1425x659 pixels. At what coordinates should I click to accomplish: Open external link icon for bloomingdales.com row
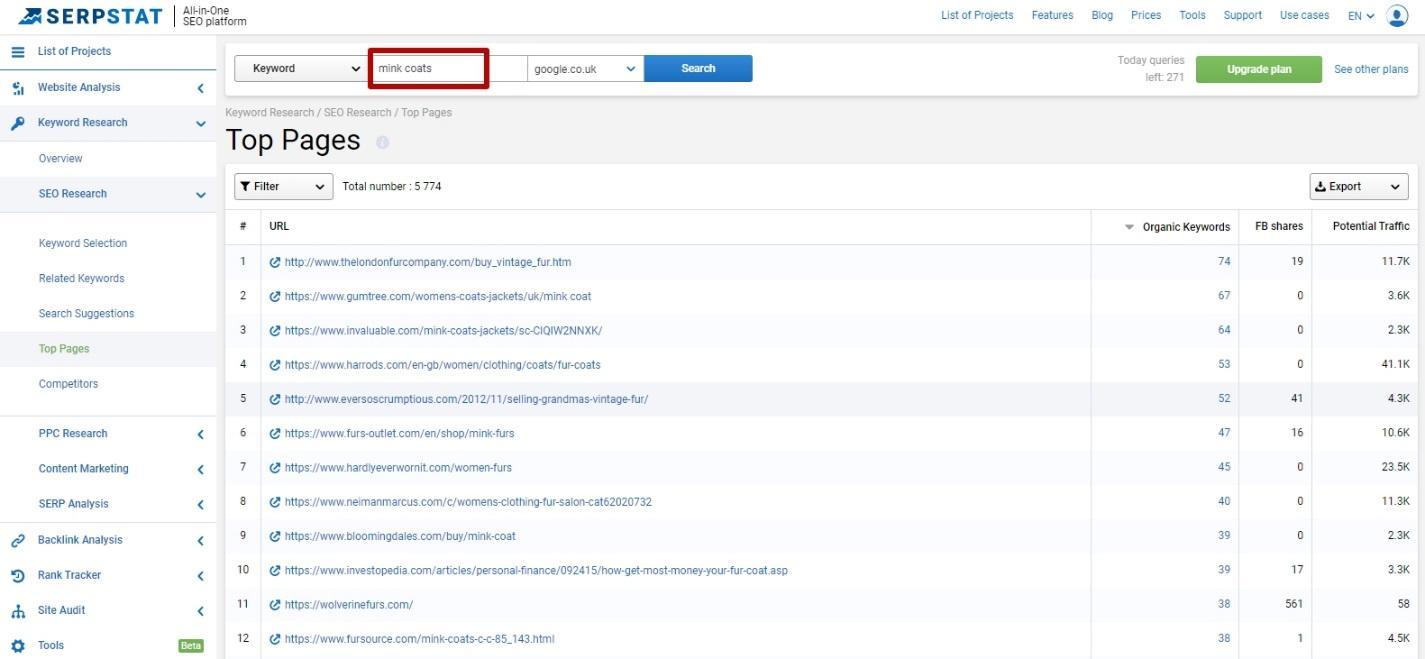(x=275, y=536)
